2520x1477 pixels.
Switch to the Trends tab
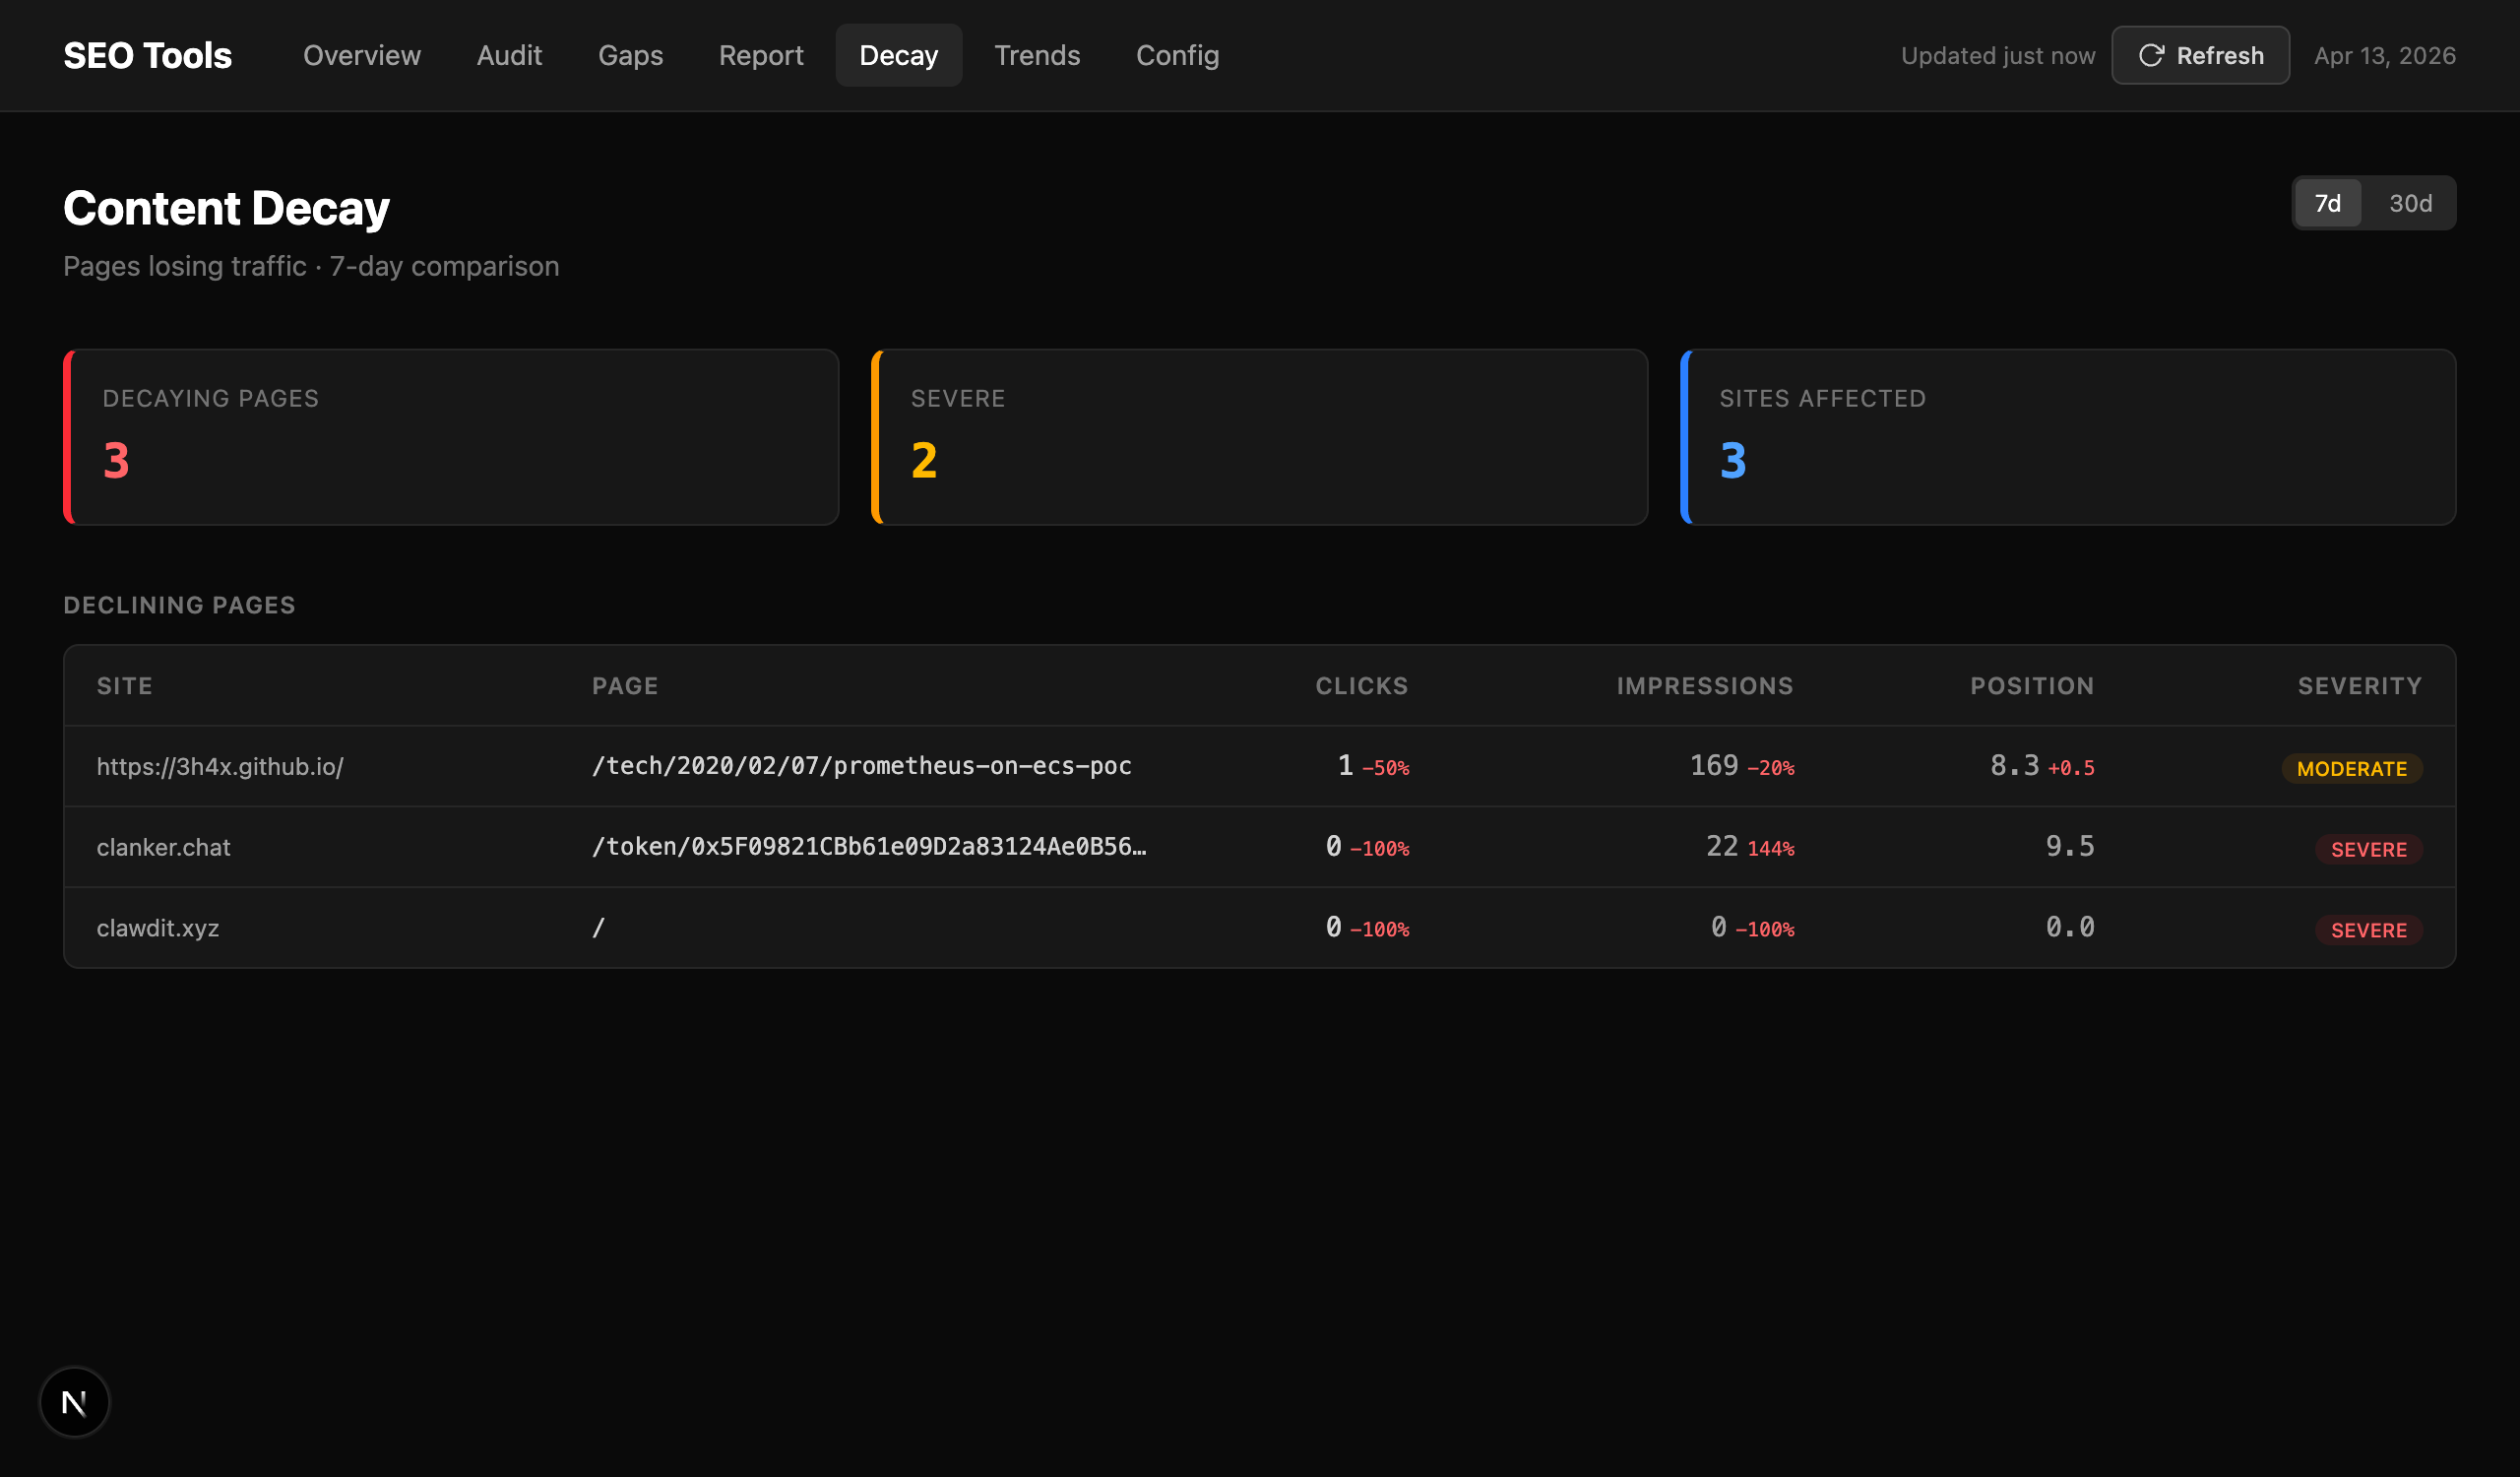1037,55
